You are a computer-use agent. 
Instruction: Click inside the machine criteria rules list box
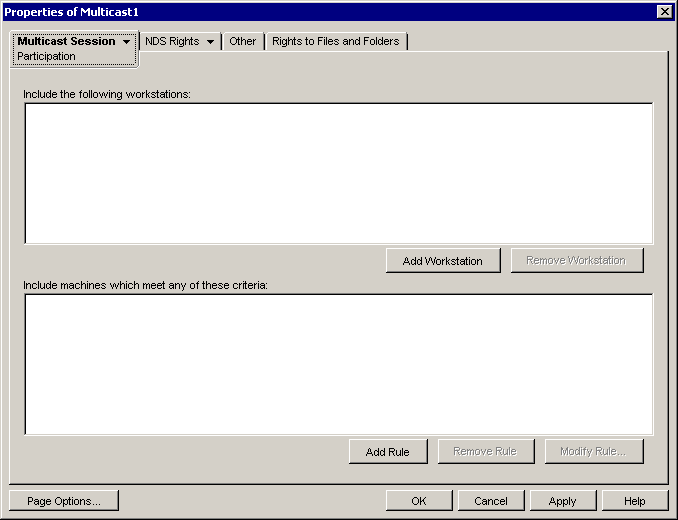(339, 364)
